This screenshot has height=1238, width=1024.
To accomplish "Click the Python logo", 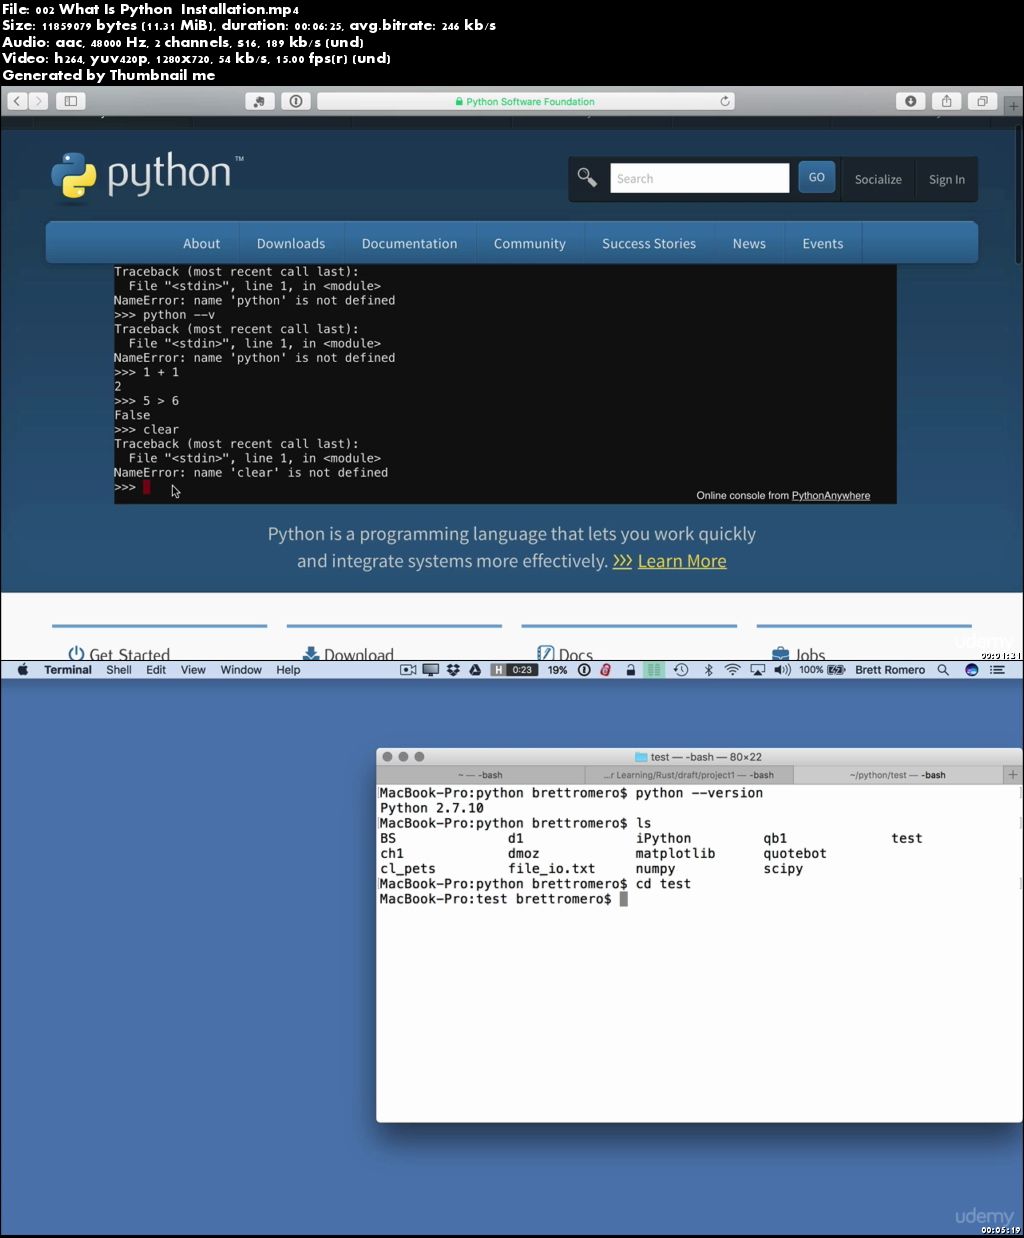I will (147, 175).
